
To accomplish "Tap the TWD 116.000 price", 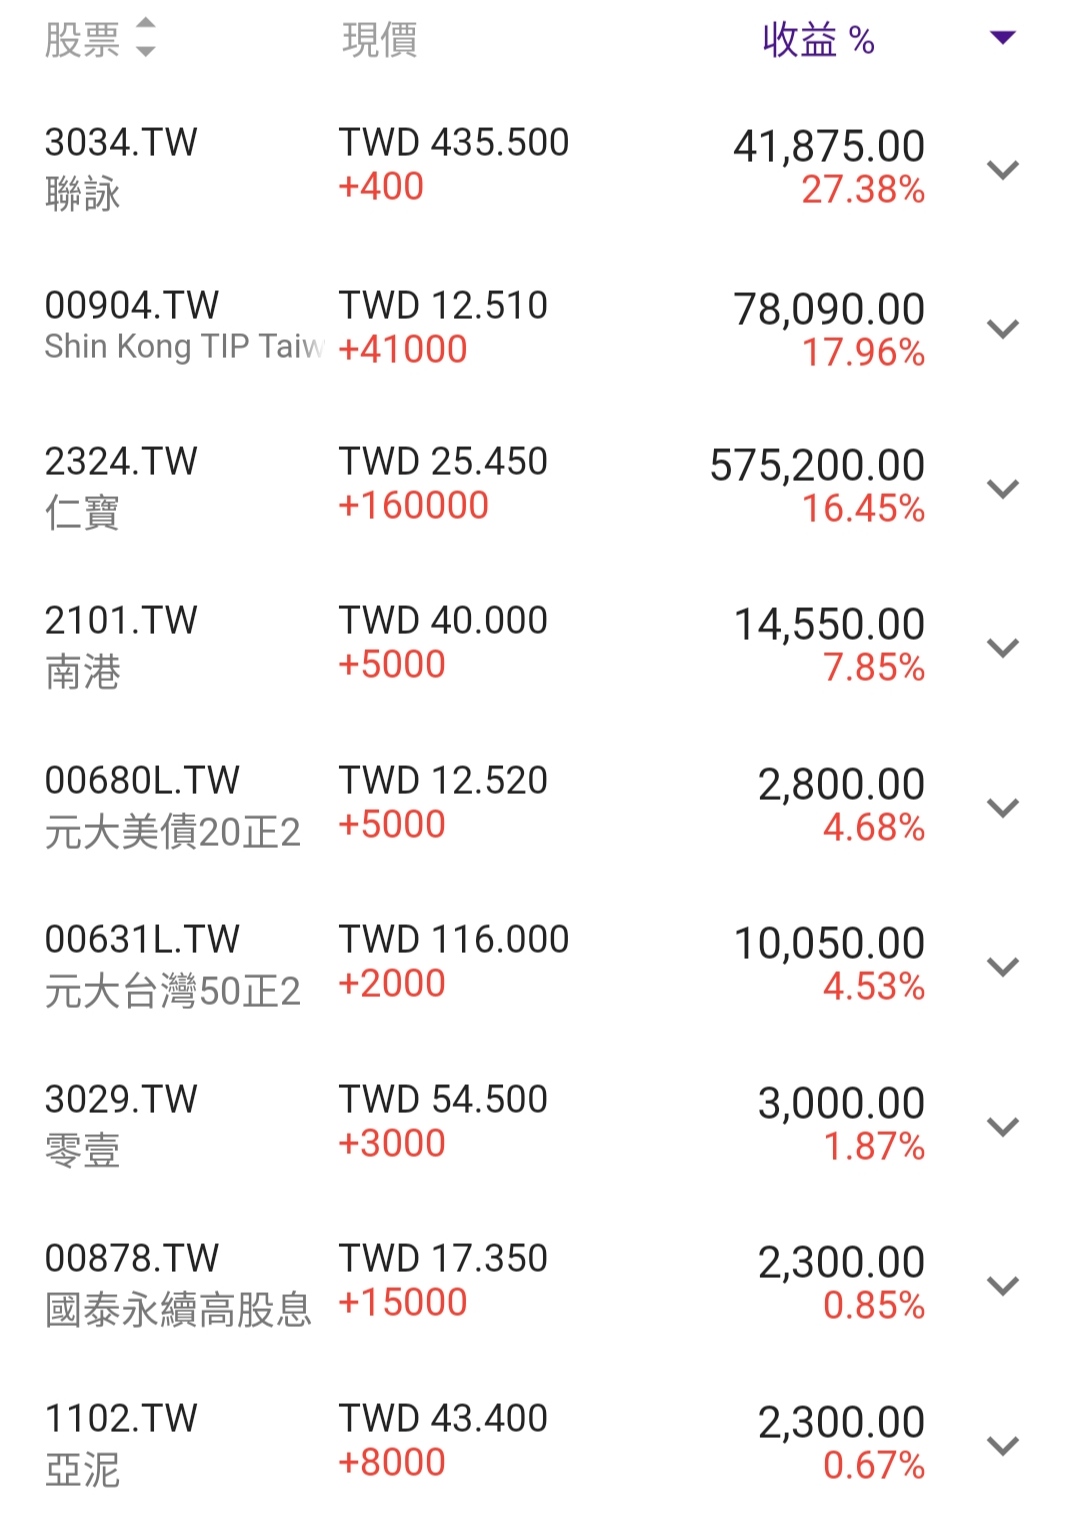I will 454,940.
